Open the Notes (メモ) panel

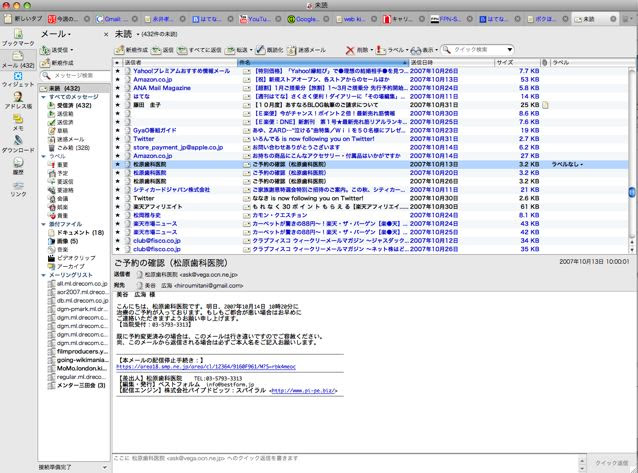pos(18,123)
